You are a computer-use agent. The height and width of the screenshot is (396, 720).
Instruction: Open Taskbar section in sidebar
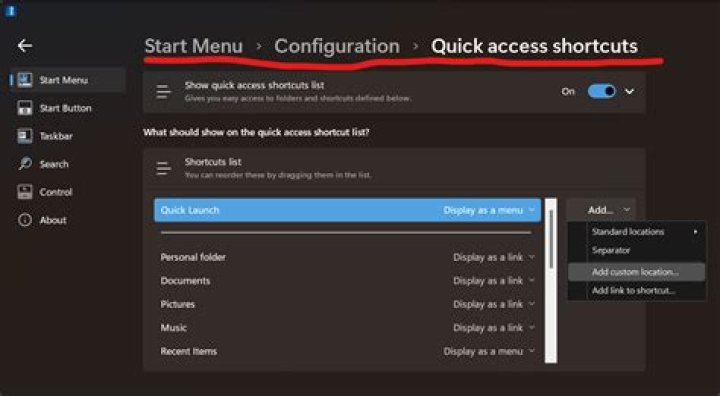68,136
